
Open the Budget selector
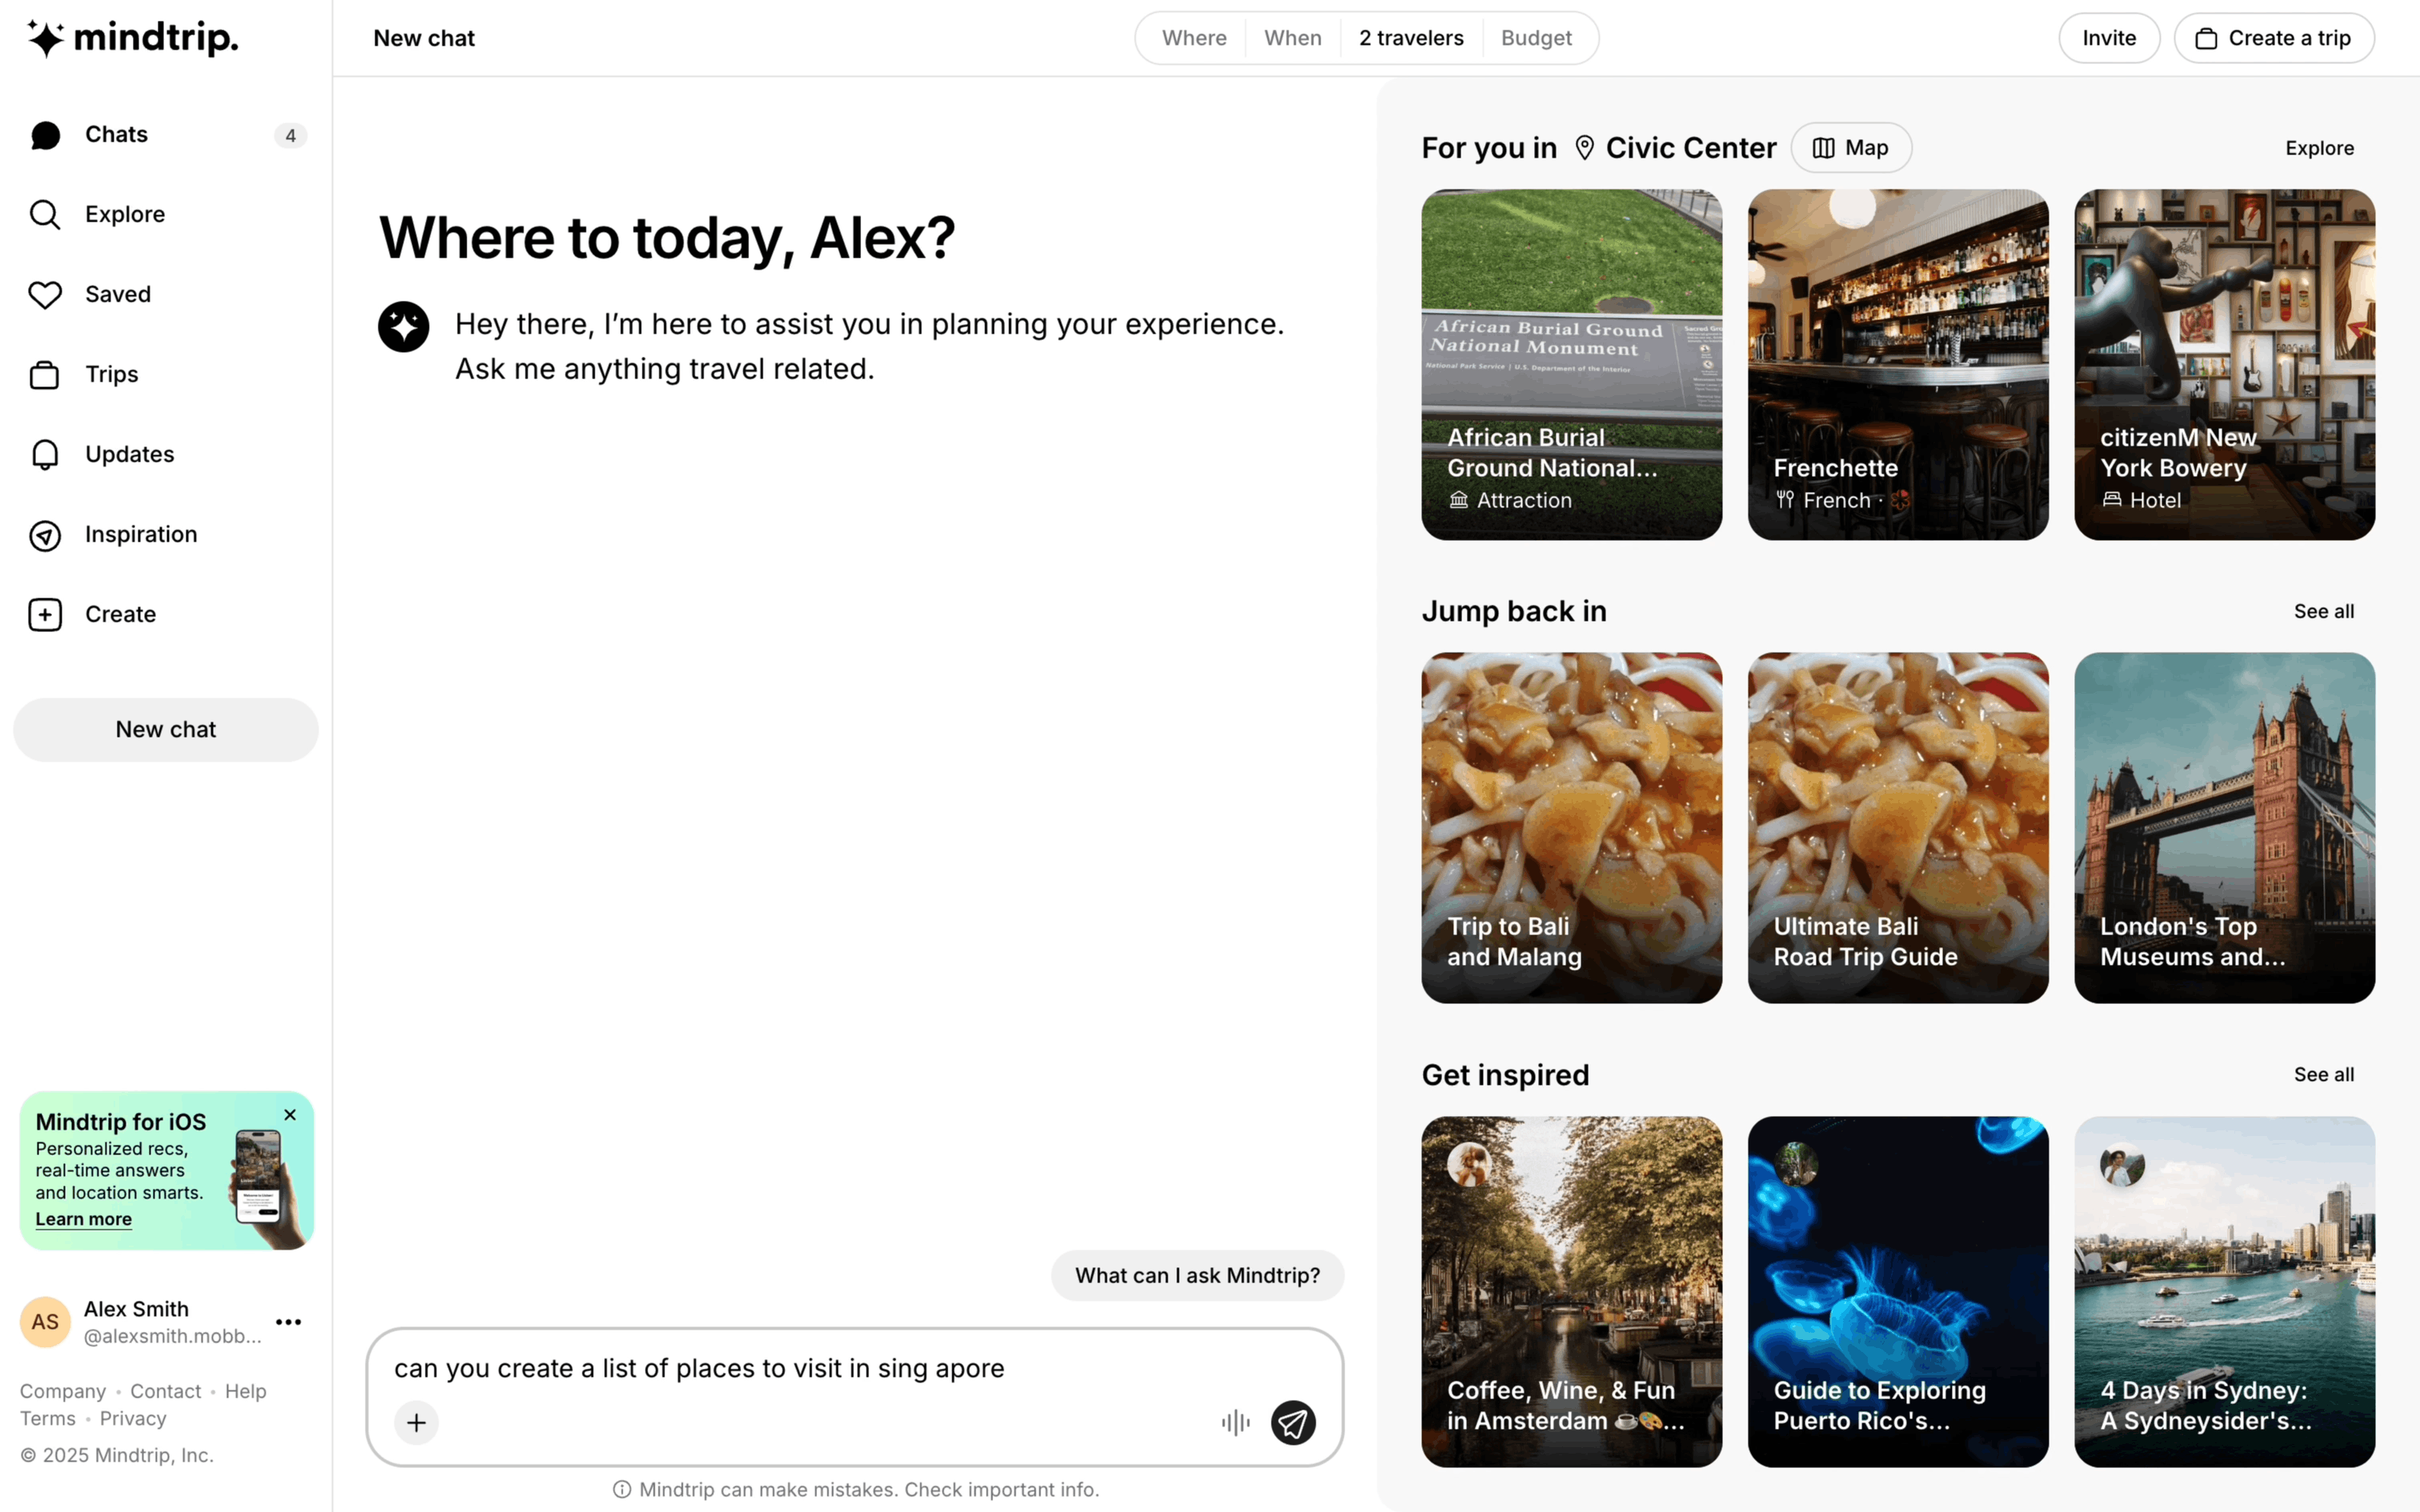click(1535, 38)
